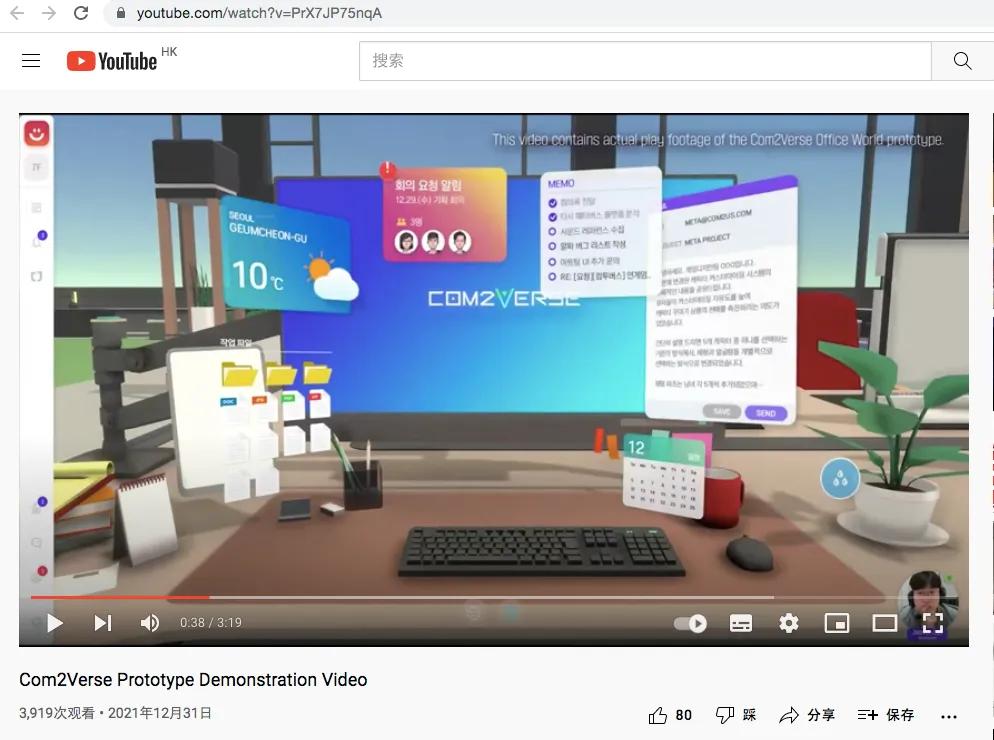Click the blue DOC file icon
Image resolution: width=994 pixels, height=740 pixels.
click(228, 402)
